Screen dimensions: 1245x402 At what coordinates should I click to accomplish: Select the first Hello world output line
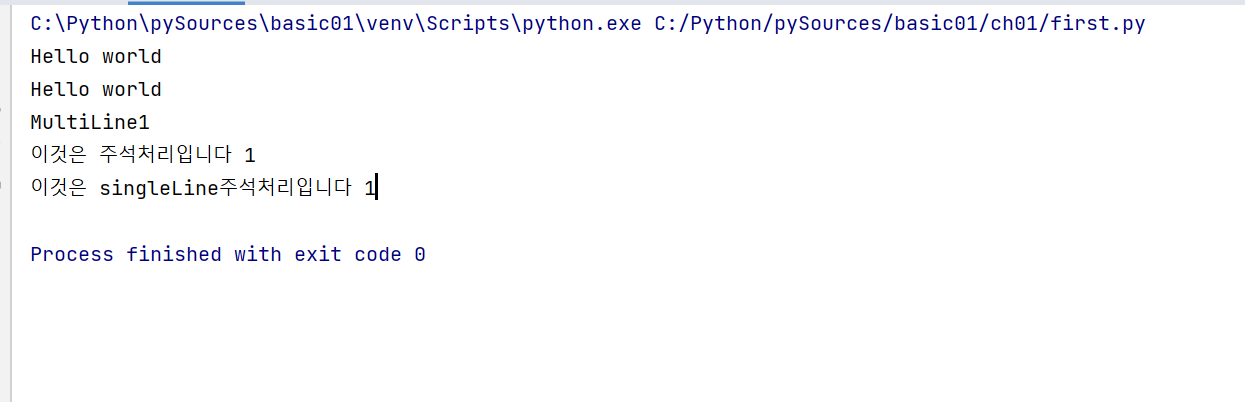[x=96, y=57]
